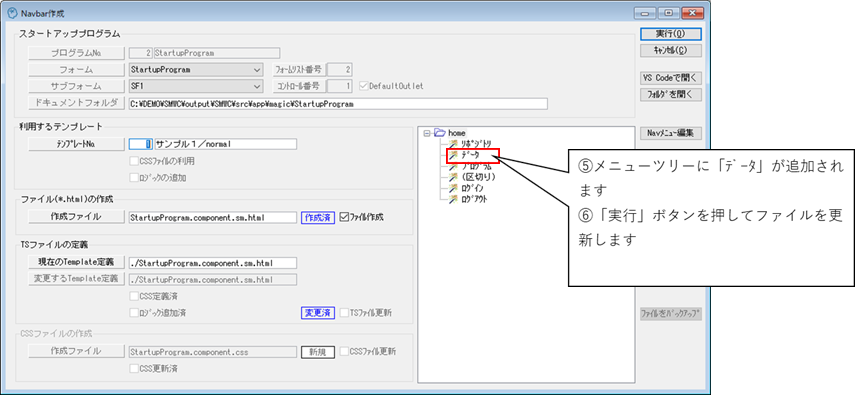
Task: Click the ファイルをバックアップ button
Action: (x=670, y=314)
